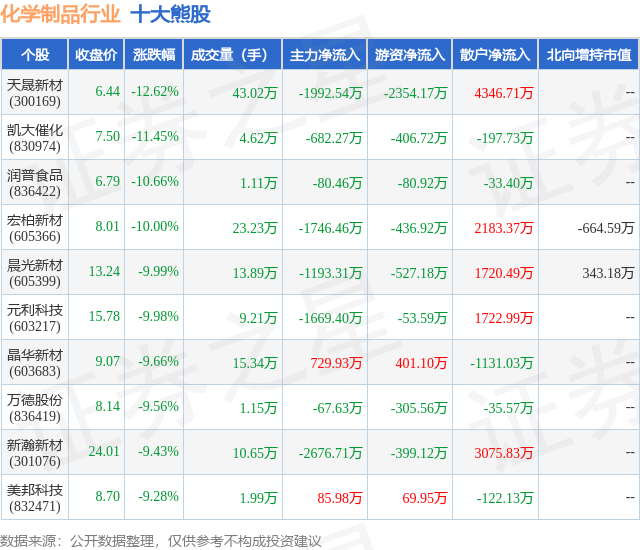Click the 游资净流入 column header
This screenshot has width=640, height=550.
point(410,55)
